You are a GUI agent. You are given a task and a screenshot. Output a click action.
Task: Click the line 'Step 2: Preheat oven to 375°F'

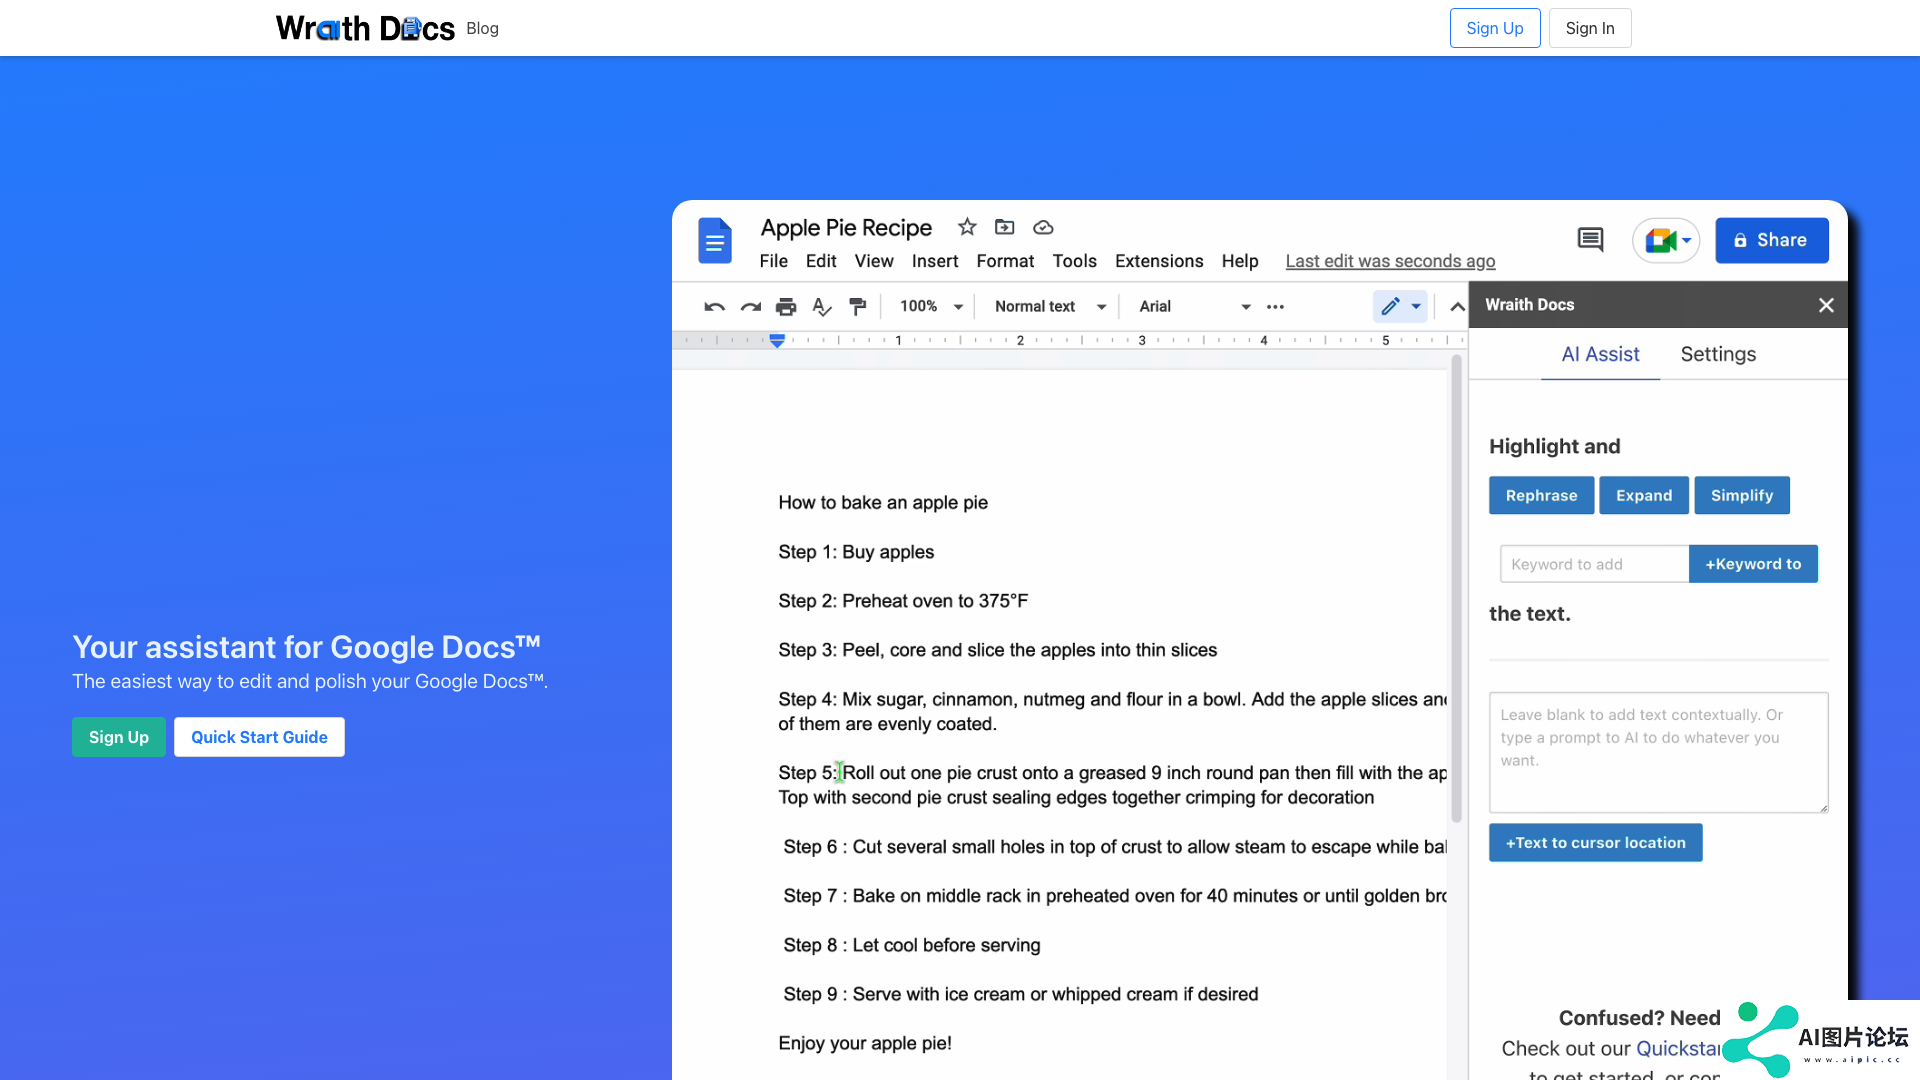click(x=903, y=601)
